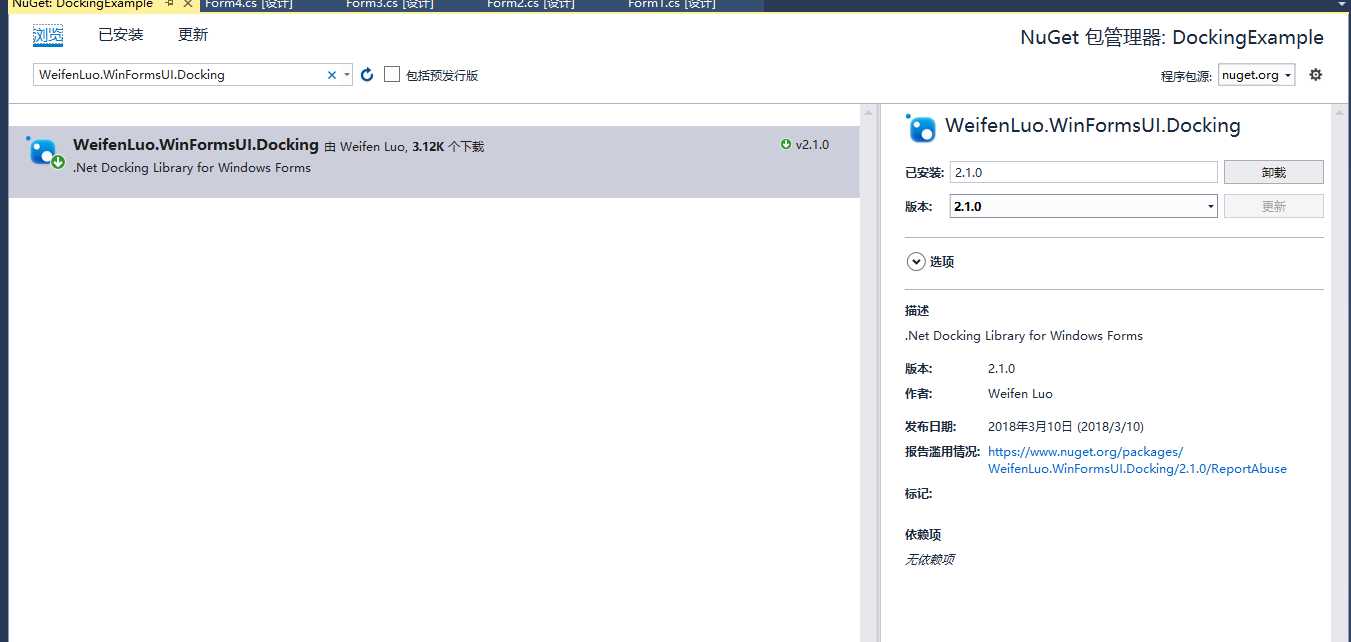Open the 程序包源 nuget.org dropdown
1351x642 pixels.
1257,75
